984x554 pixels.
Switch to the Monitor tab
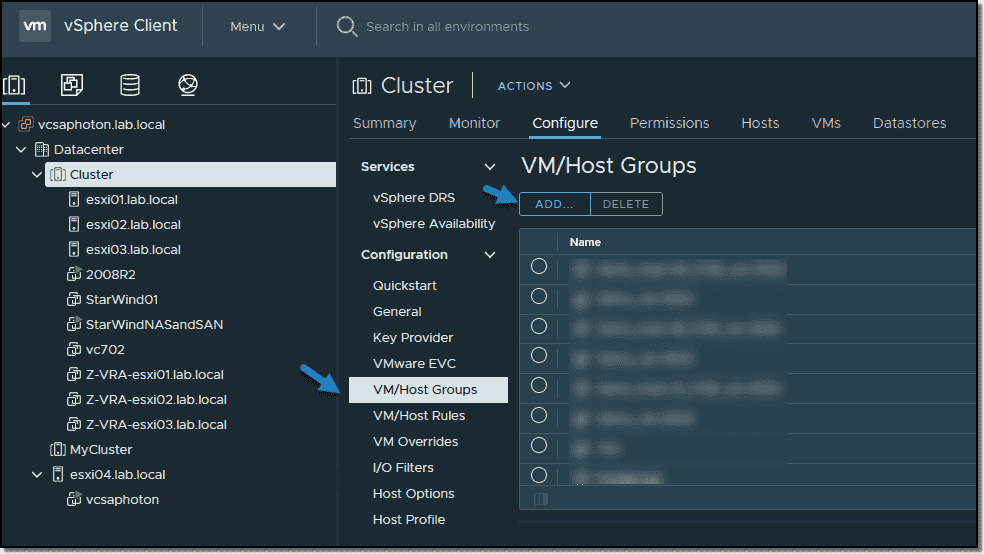(x=474, y=123)
